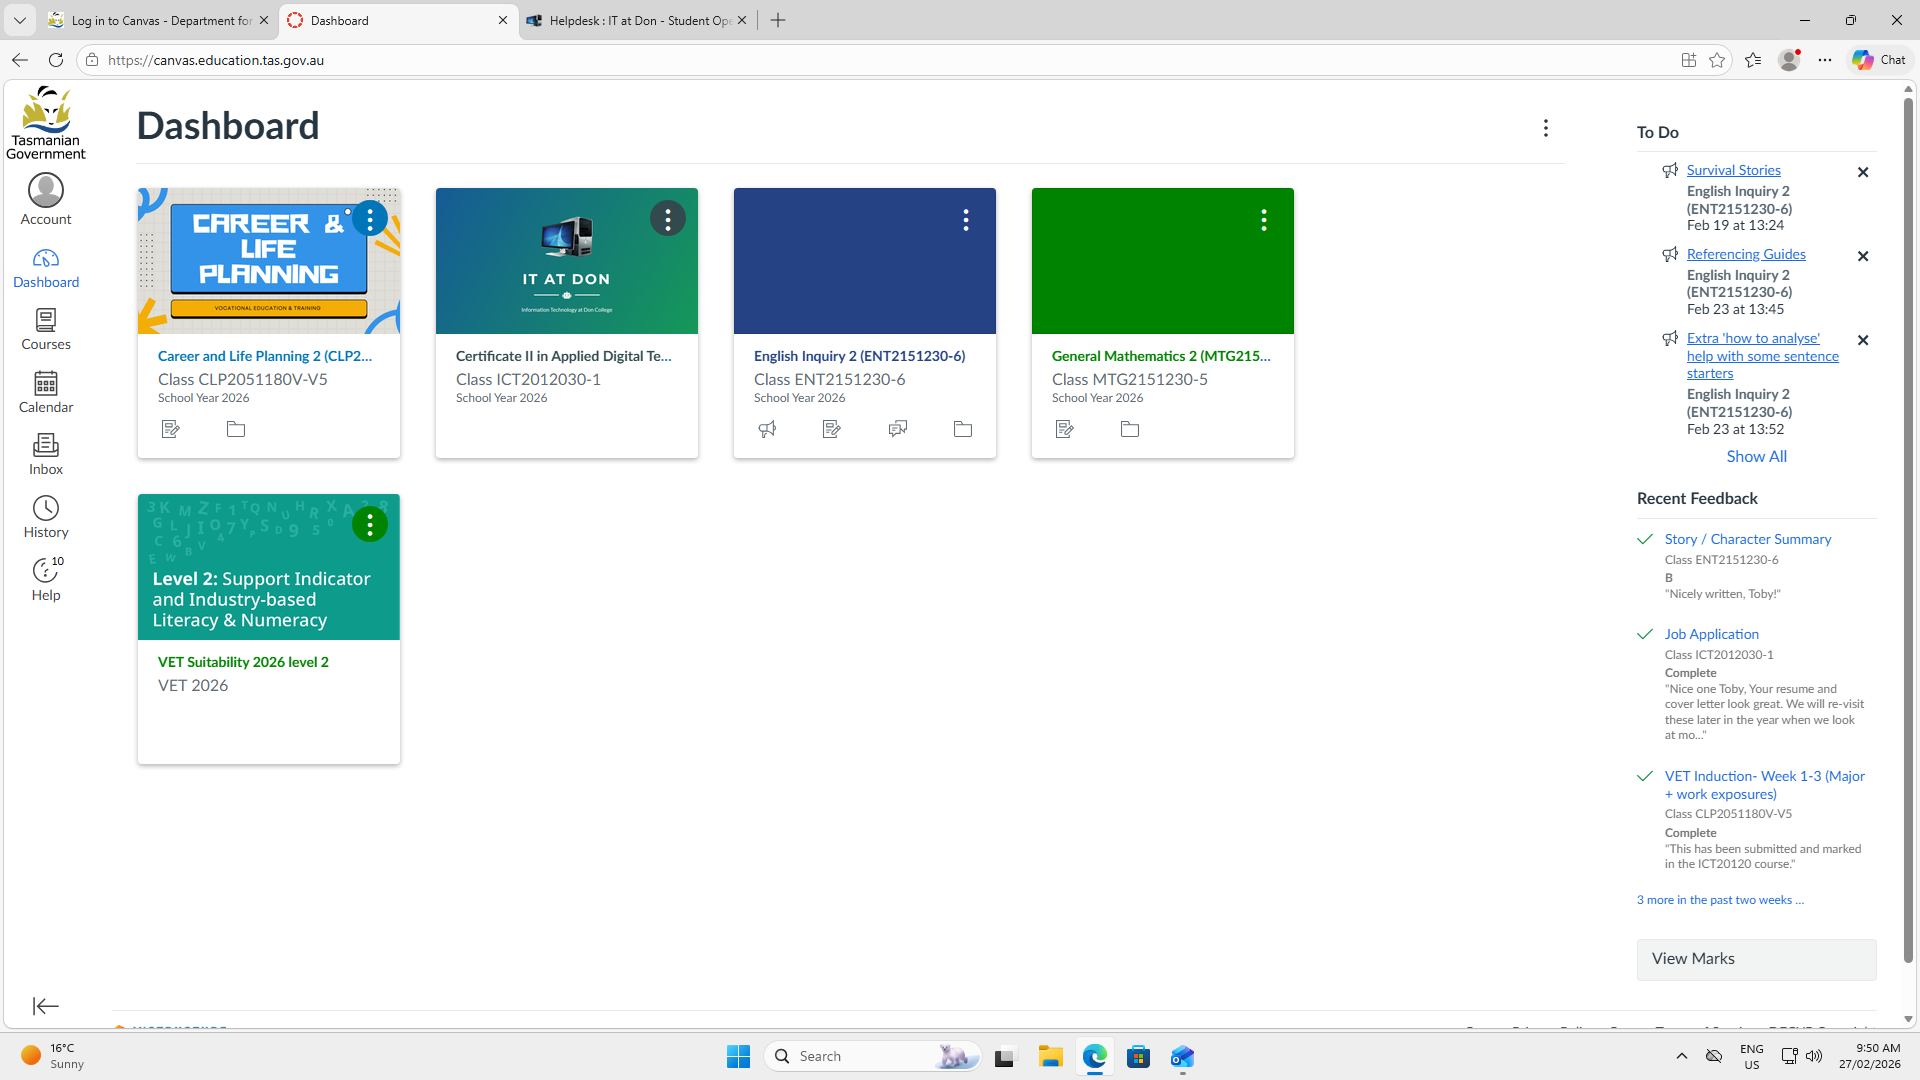The image size is (1920, 1080).
Task: Open Career and Life Planning assignments icon
Action: (171, 429)
